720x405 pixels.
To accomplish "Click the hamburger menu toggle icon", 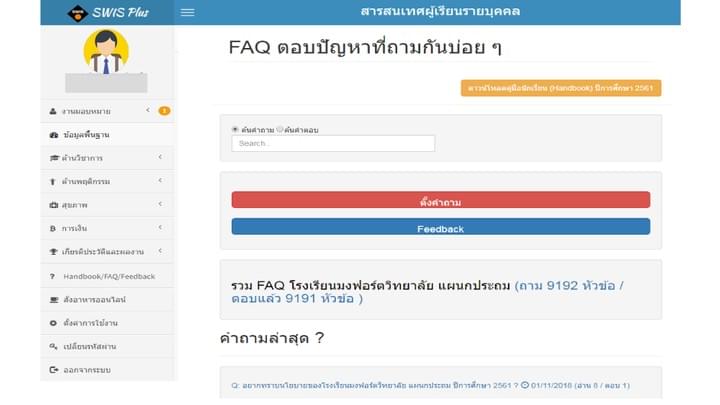I will (187, 12).
